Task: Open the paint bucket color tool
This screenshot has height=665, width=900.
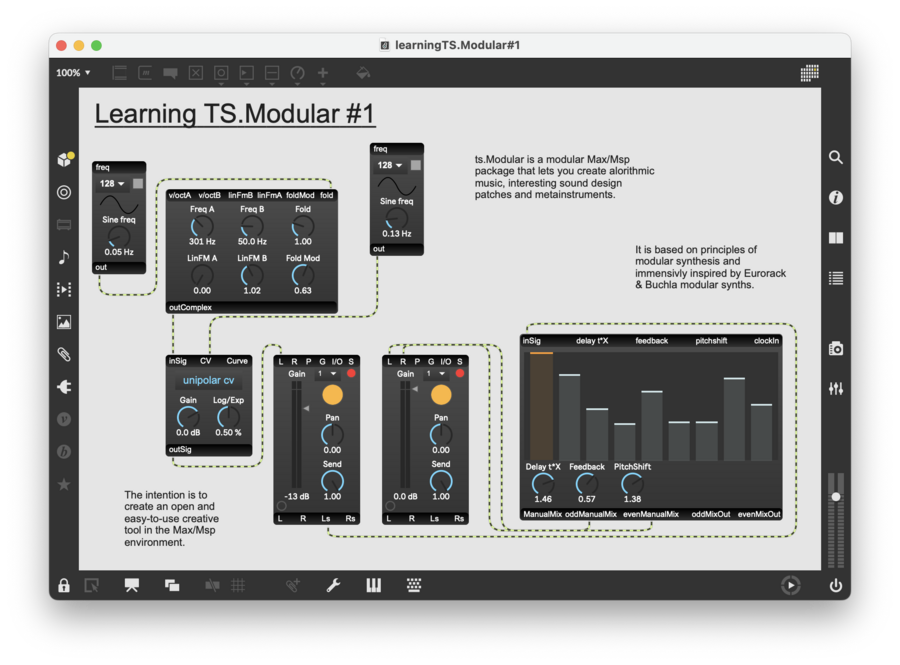Action: (x=363, y=73)
